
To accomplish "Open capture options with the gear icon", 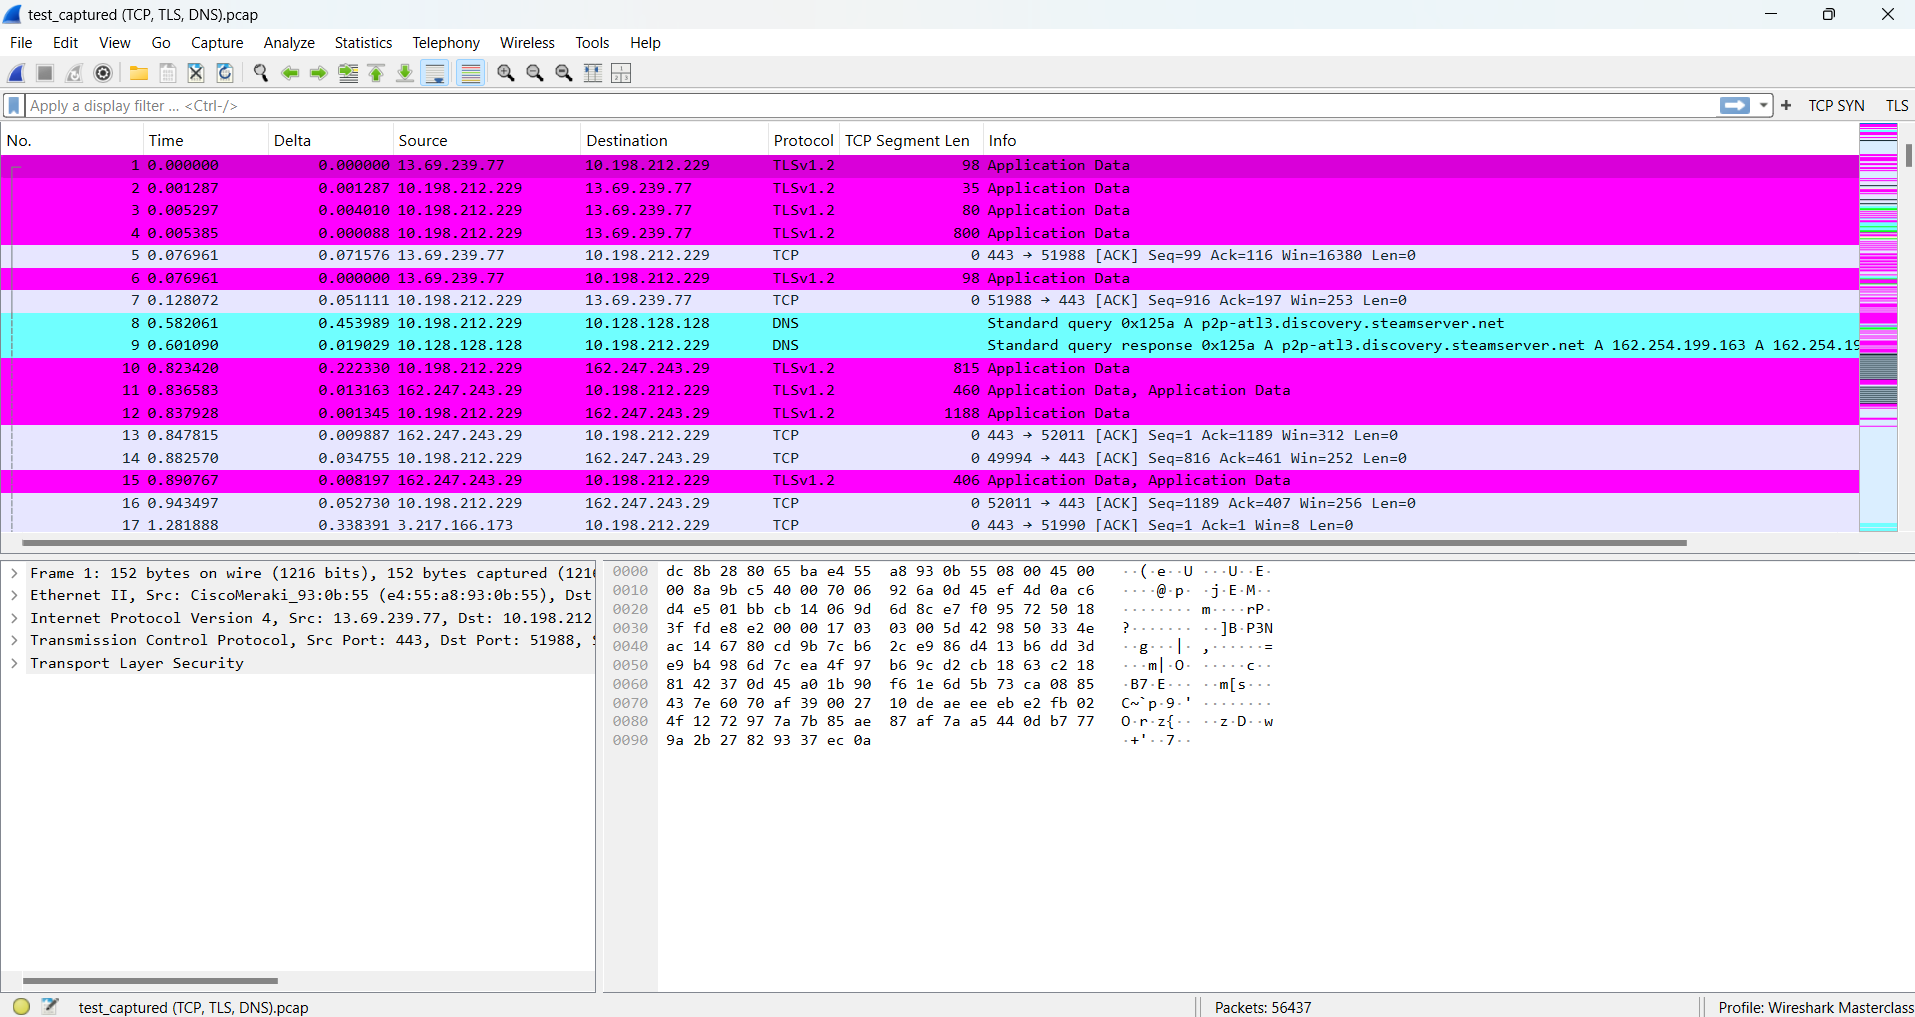I will tap(103, 73).
